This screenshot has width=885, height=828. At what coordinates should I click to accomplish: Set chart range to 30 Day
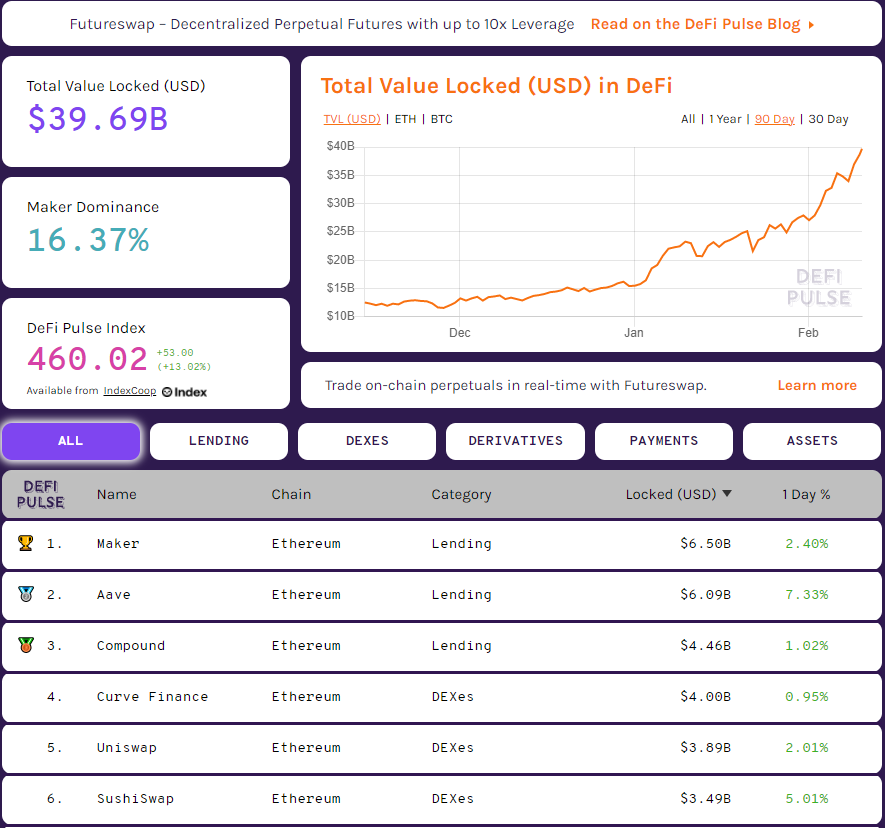click(828, 119)
